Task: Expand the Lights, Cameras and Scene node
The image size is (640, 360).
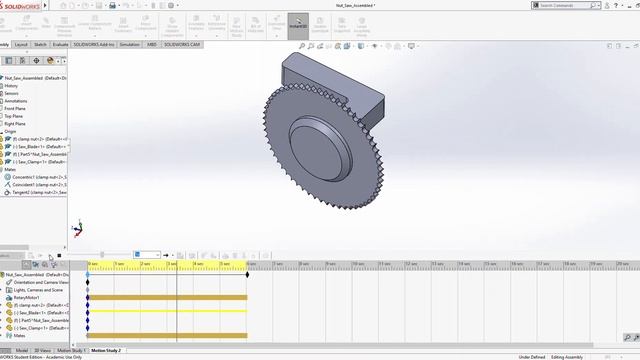Action: (1, 290)
